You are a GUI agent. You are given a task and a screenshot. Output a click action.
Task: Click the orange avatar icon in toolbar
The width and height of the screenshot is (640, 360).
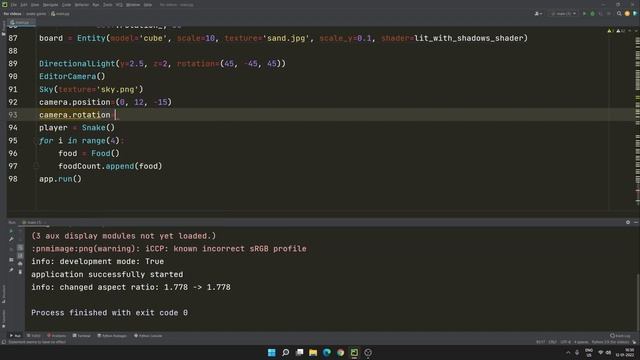[627, 13]
